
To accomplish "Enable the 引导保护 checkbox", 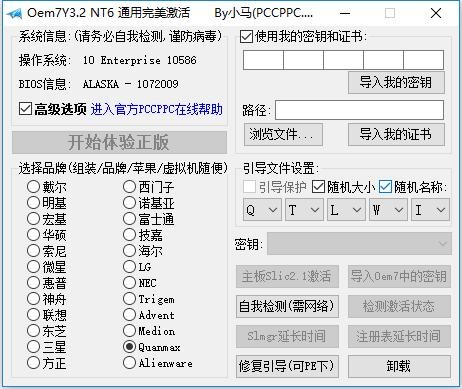I will tap(249, 187).
